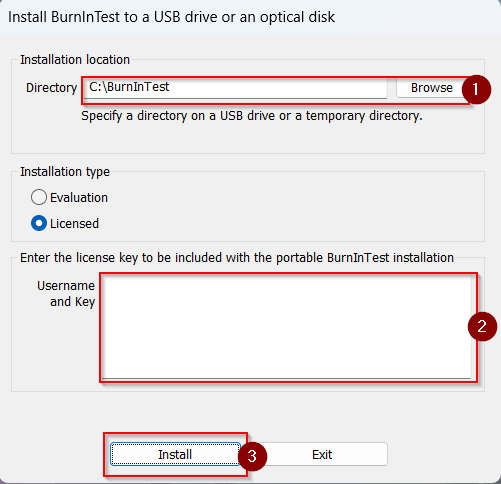Start the installation with Install button
Screen dimensions: 501x484
175,454
